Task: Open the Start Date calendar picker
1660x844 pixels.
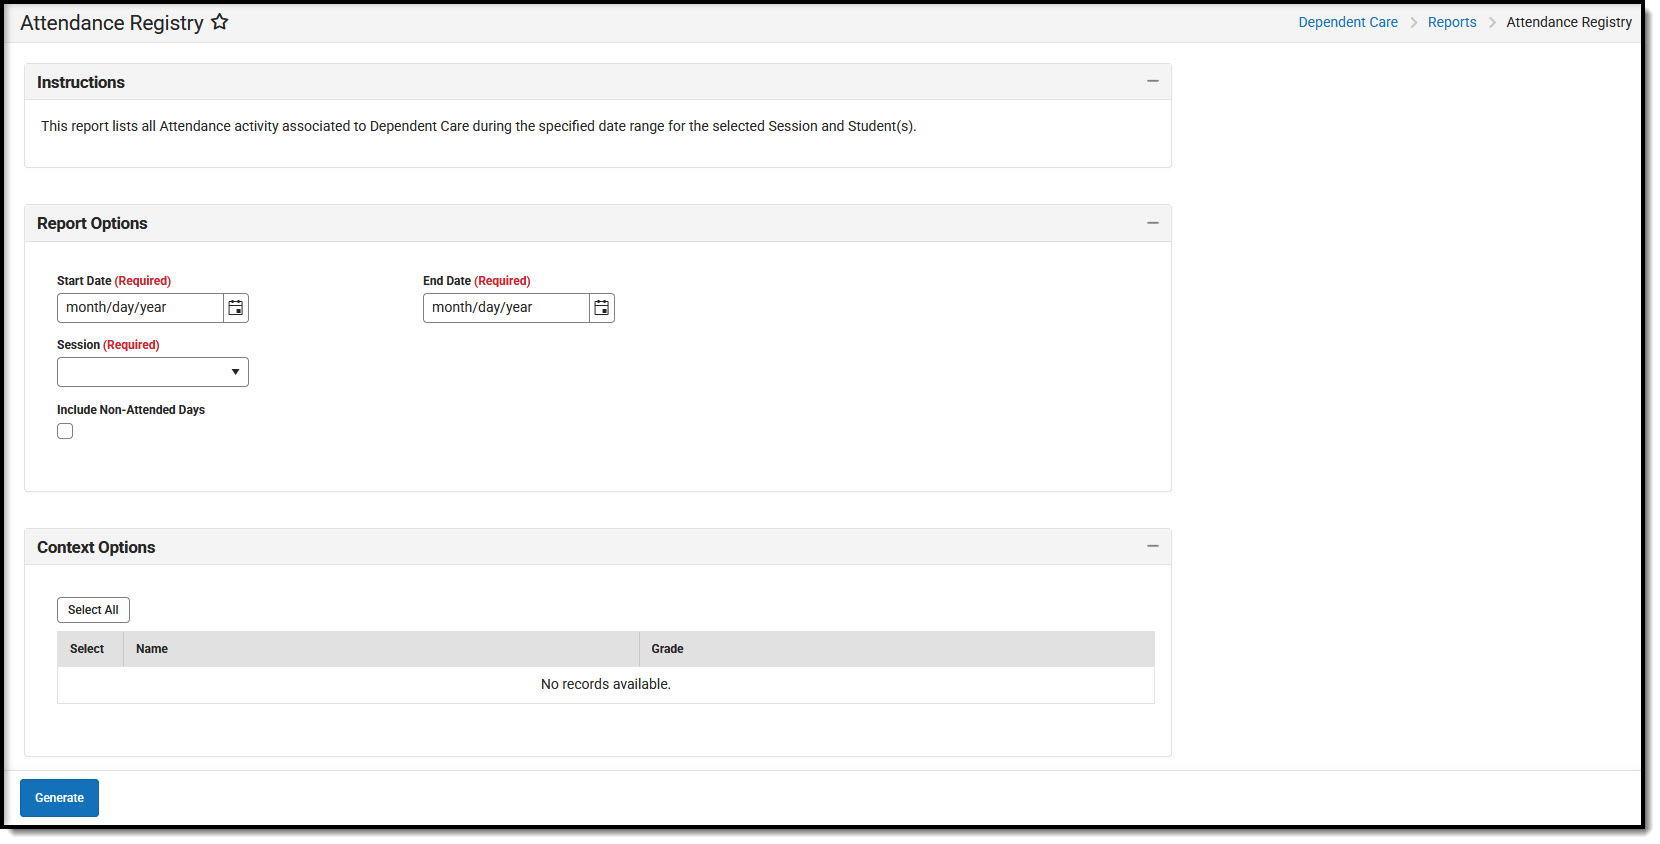Action: (x=236, y=308)
